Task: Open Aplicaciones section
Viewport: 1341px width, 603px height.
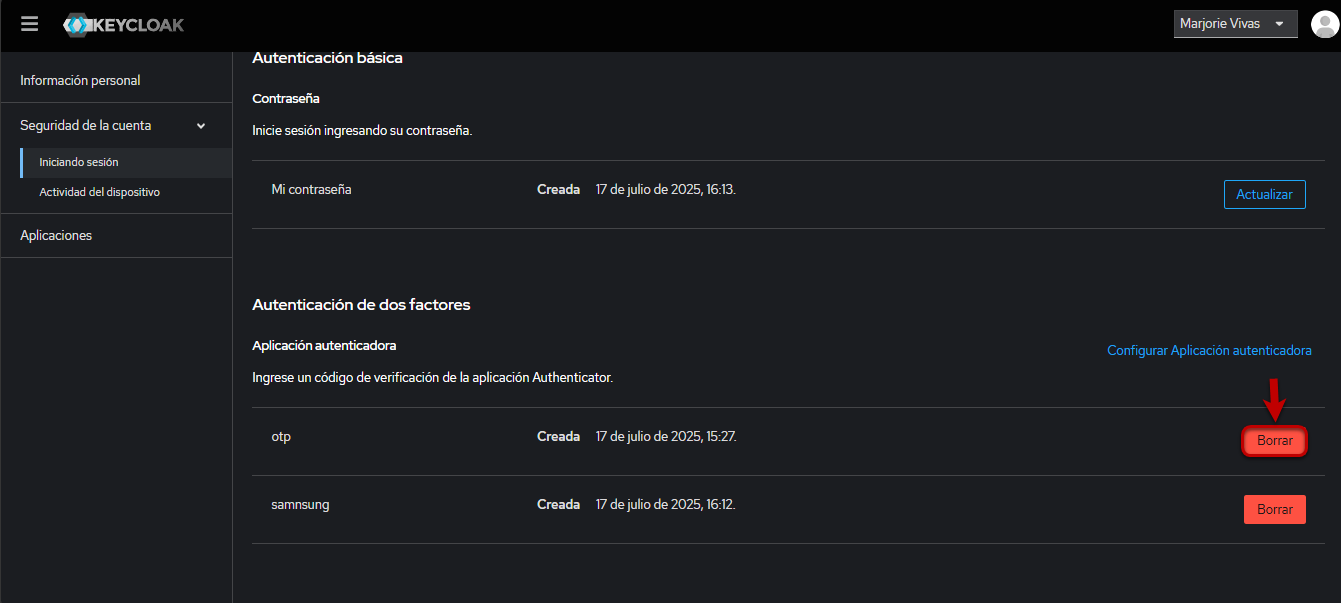Action: pos(56,235)
